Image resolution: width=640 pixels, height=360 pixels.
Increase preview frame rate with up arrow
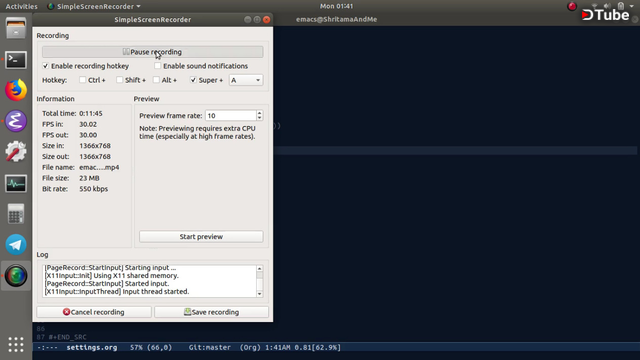point(259,113)
